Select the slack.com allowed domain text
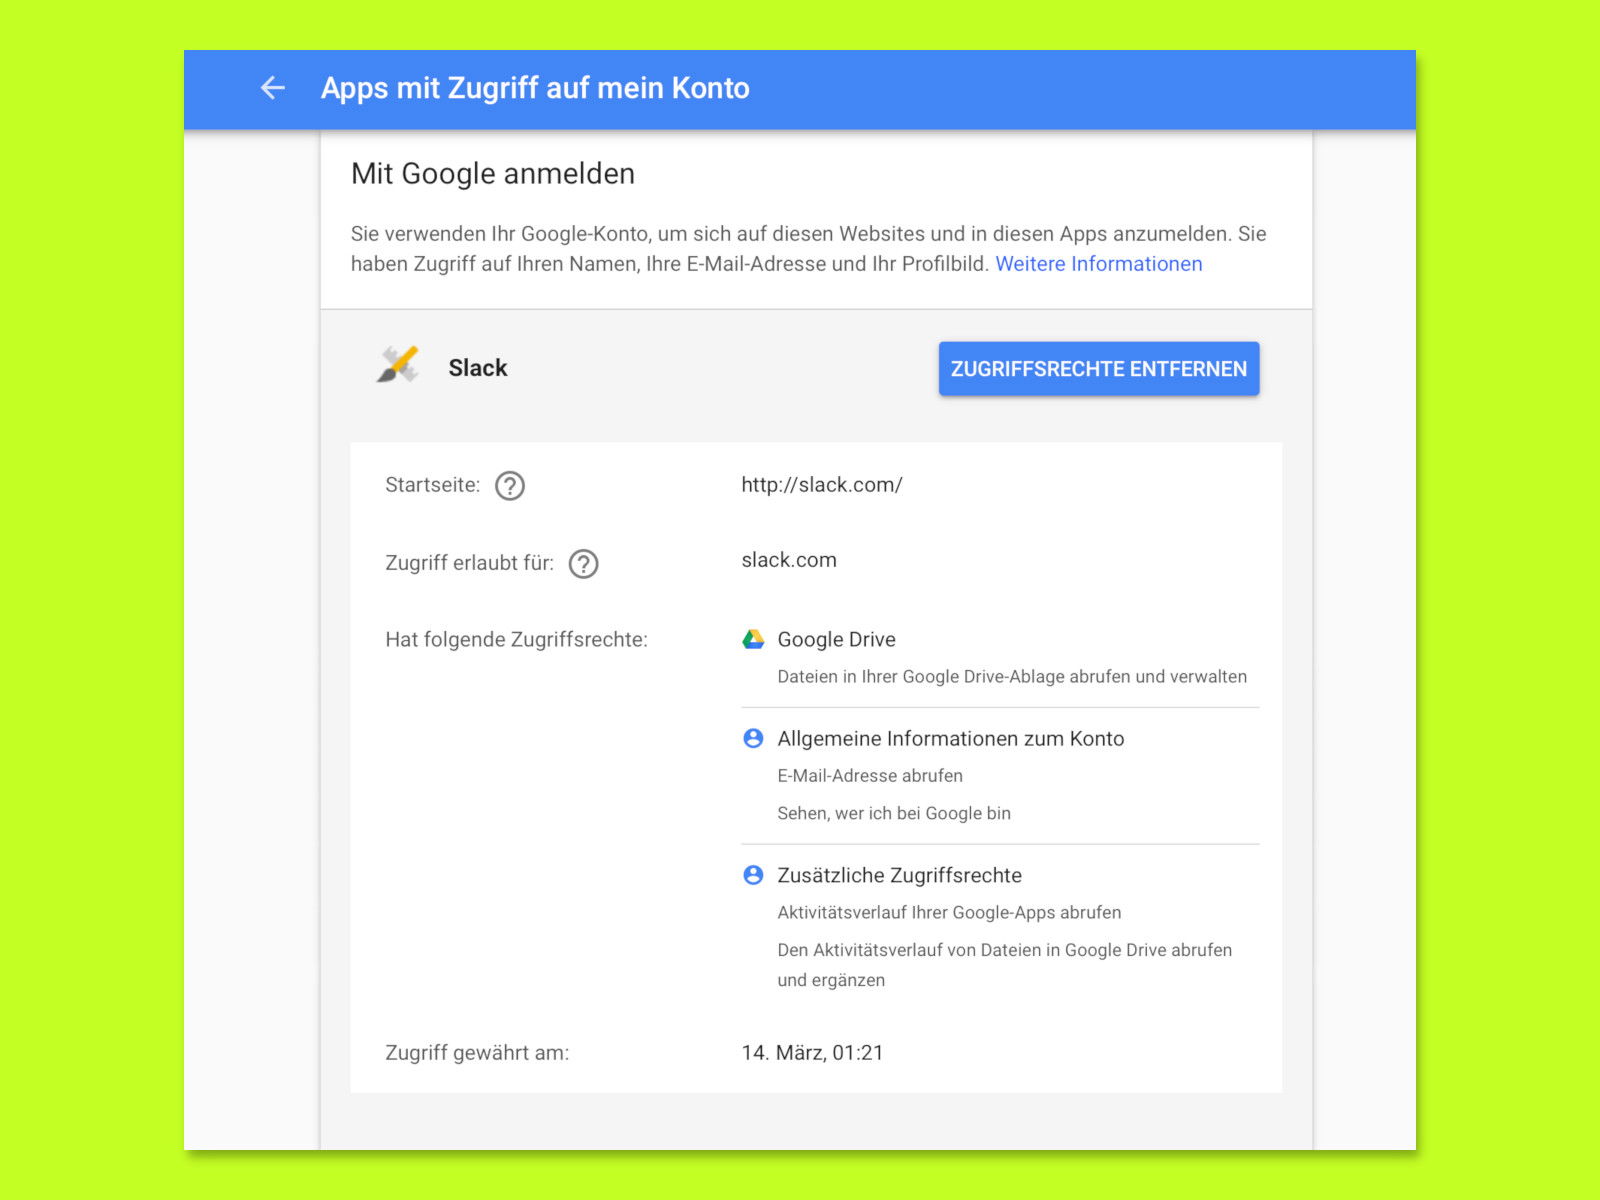Image resolution: width=1600 pixels, height=1200 pixels. point(789,560)
